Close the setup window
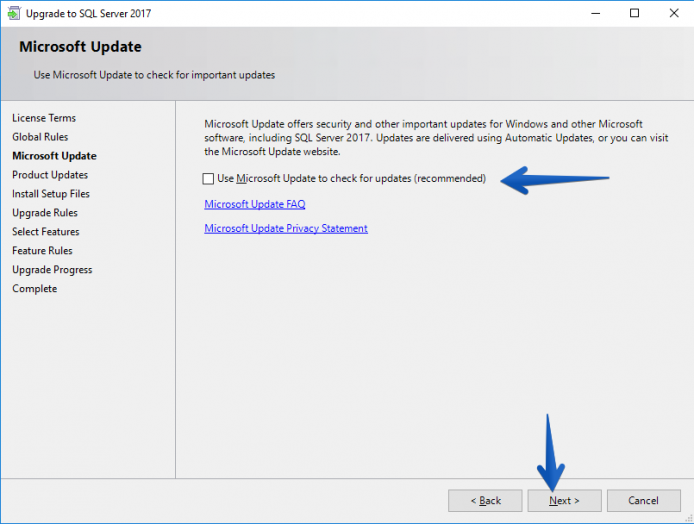Image resolution: width=694 pixels, height=524 pixels. (x=674, y=13)
